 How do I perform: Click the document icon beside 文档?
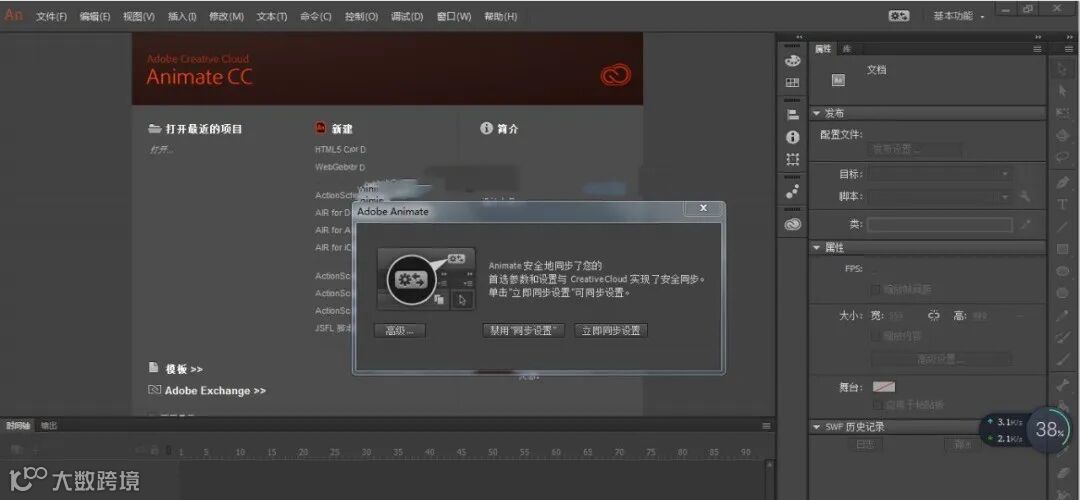coord(838,81)
